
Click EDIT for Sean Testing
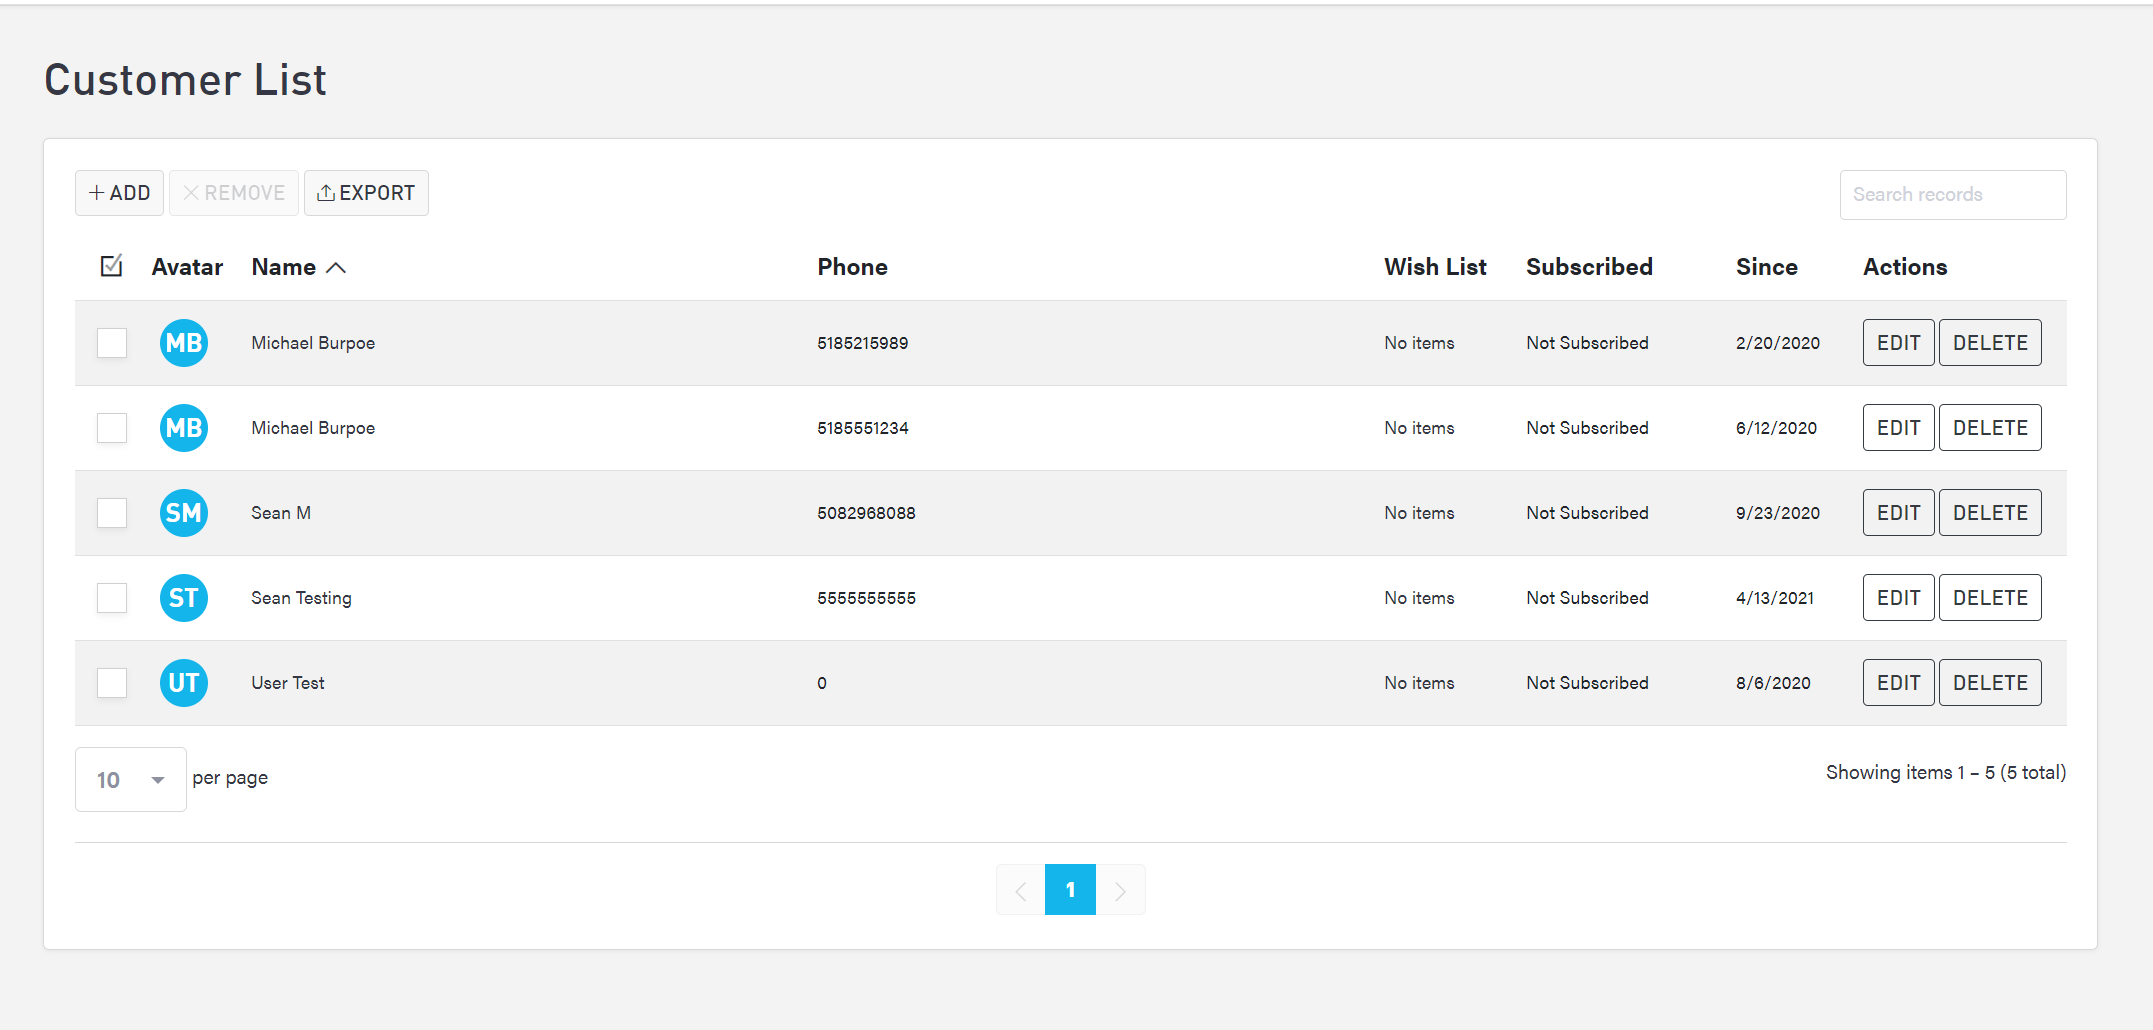click(1897, 597)
